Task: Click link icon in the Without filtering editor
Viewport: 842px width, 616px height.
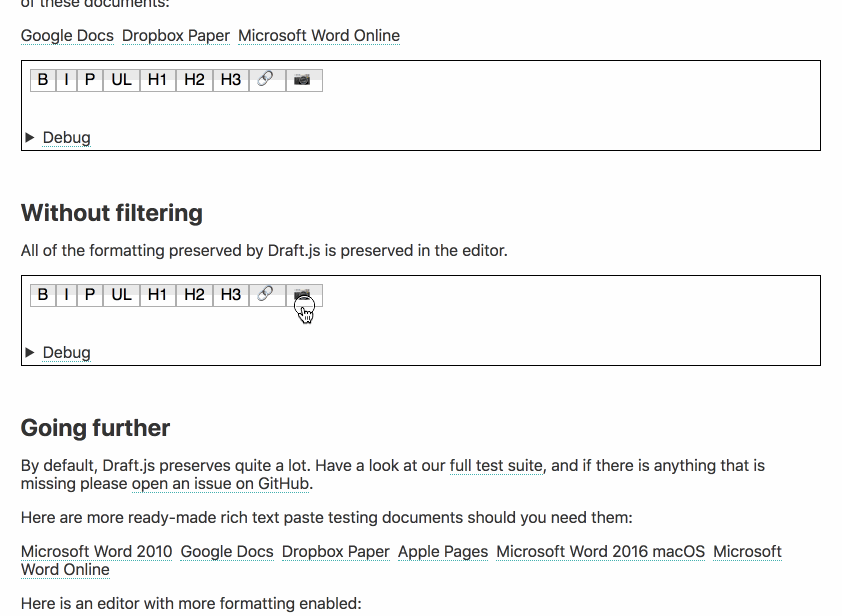Action: (267, 295)
